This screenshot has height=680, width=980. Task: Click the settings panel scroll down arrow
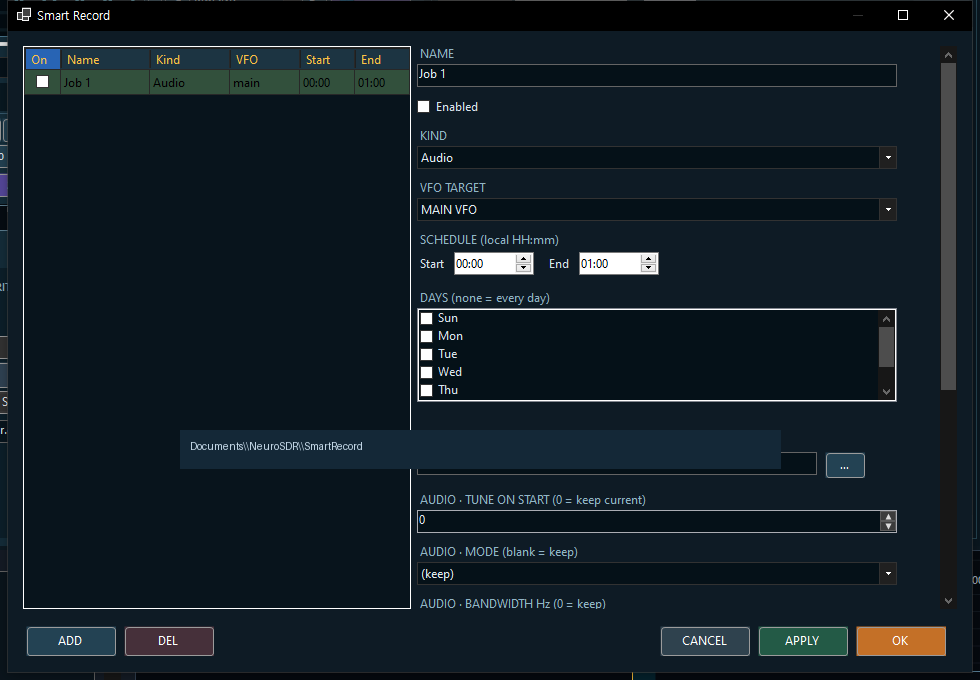(x=948, y=601)
